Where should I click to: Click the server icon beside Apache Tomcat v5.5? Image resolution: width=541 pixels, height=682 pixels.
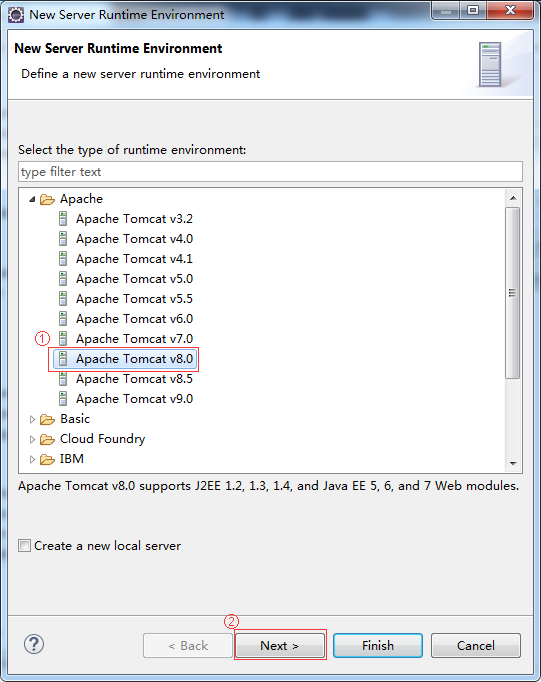pos(63,299)
